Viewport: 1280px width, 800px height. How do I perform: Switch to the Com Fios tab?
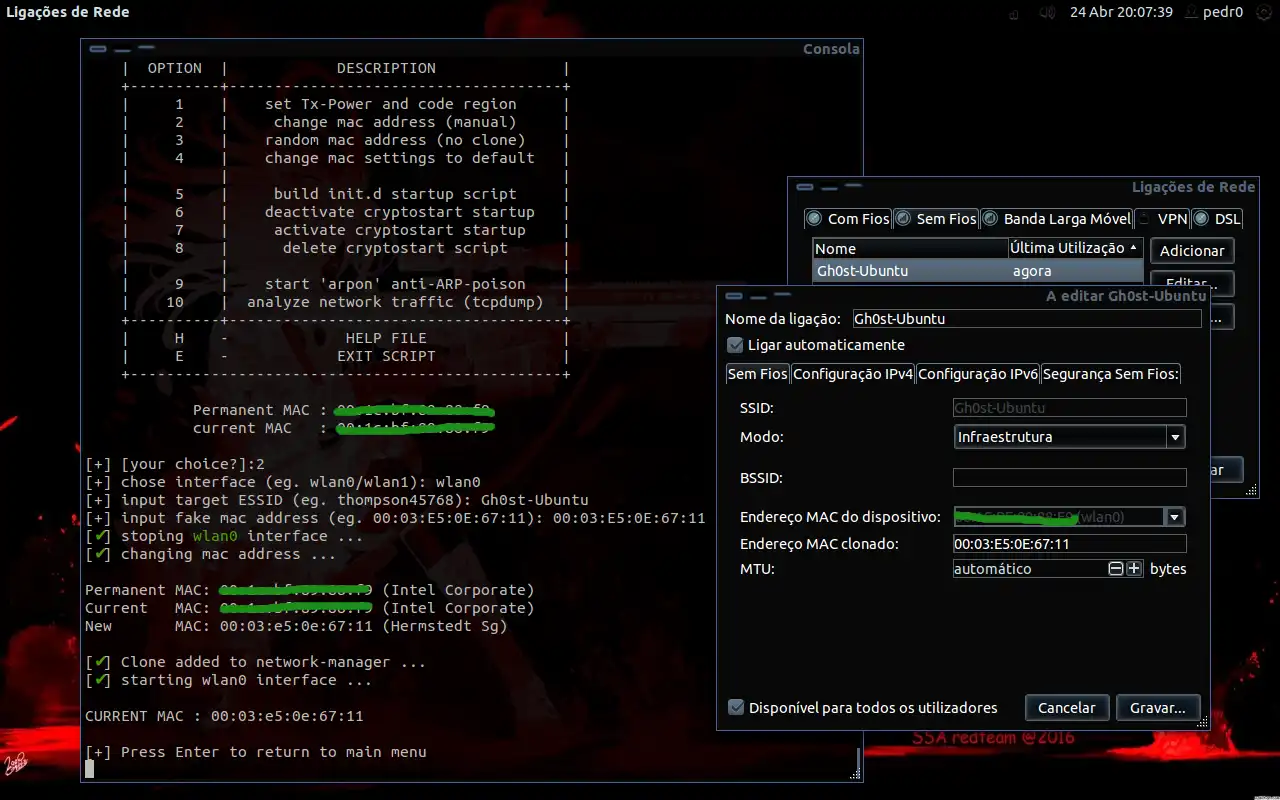(847, 218)
